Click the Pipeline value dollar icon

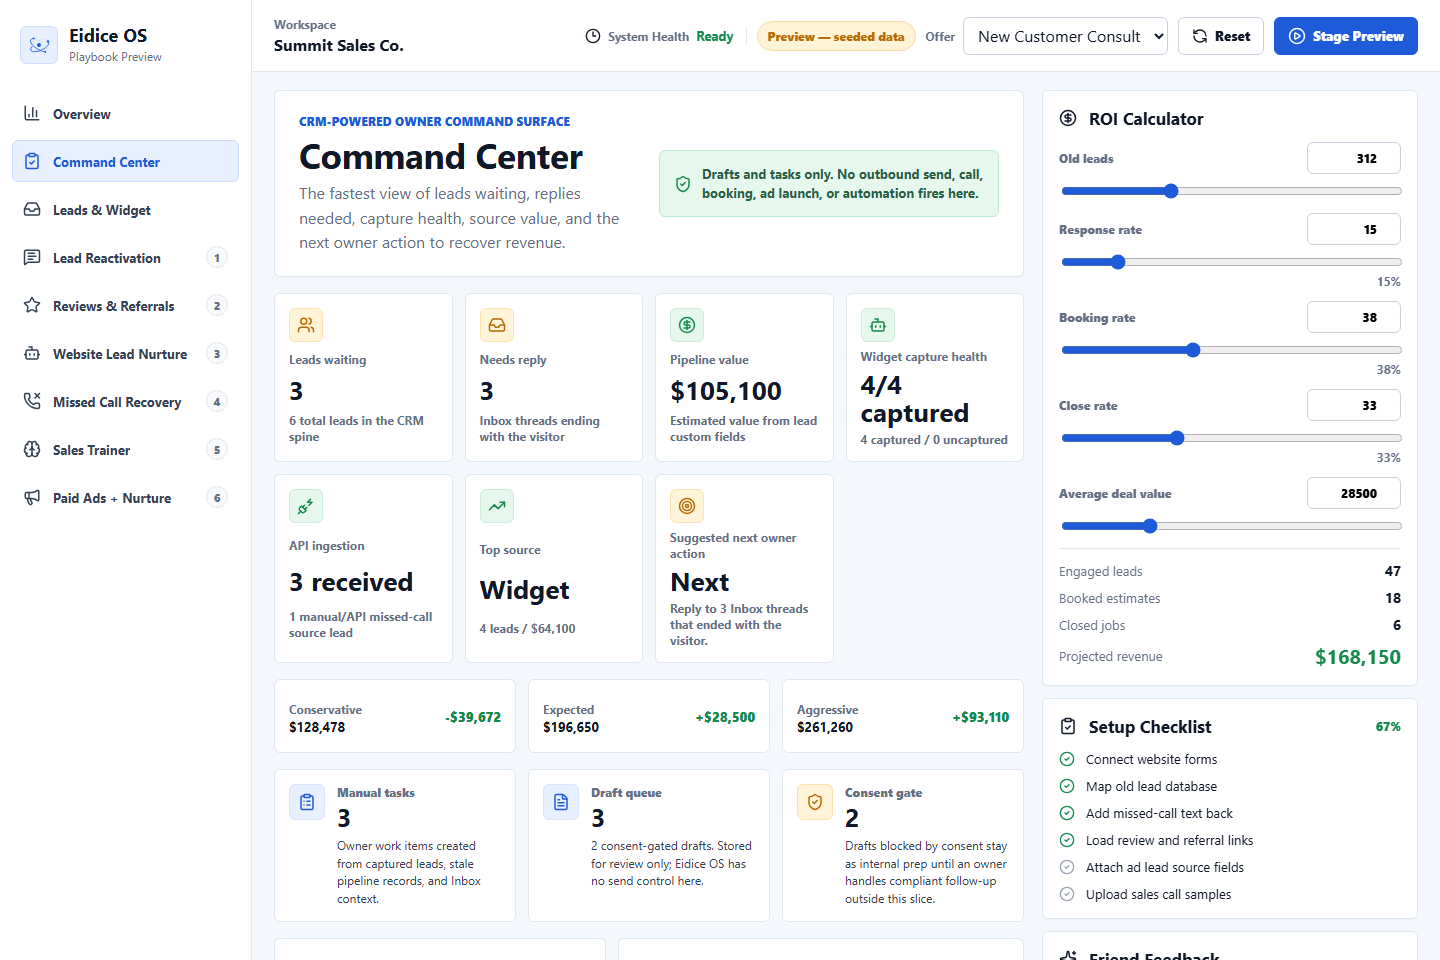click(x=687, y=325)
